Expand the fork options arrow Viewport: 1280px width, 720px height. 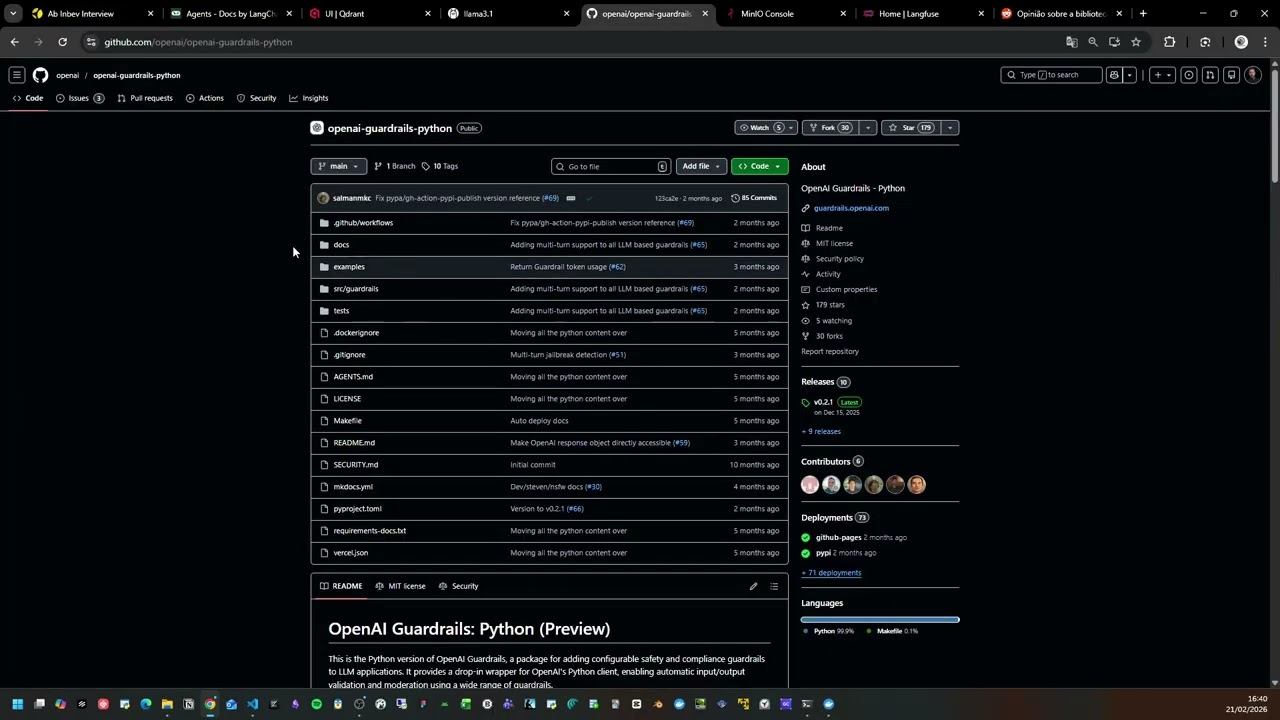tap(868, 128)
